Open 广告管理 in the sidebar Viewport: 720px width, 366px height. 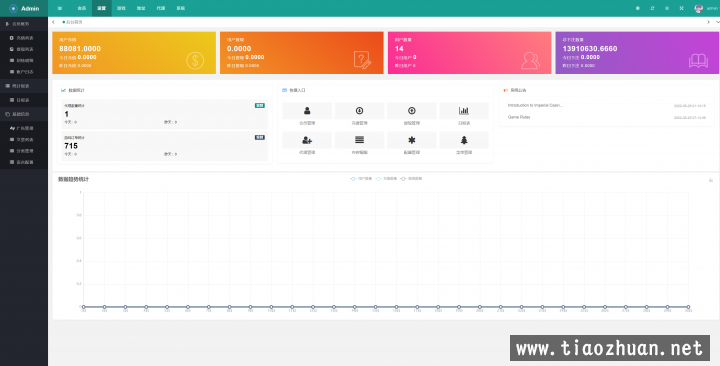(24, 128)
